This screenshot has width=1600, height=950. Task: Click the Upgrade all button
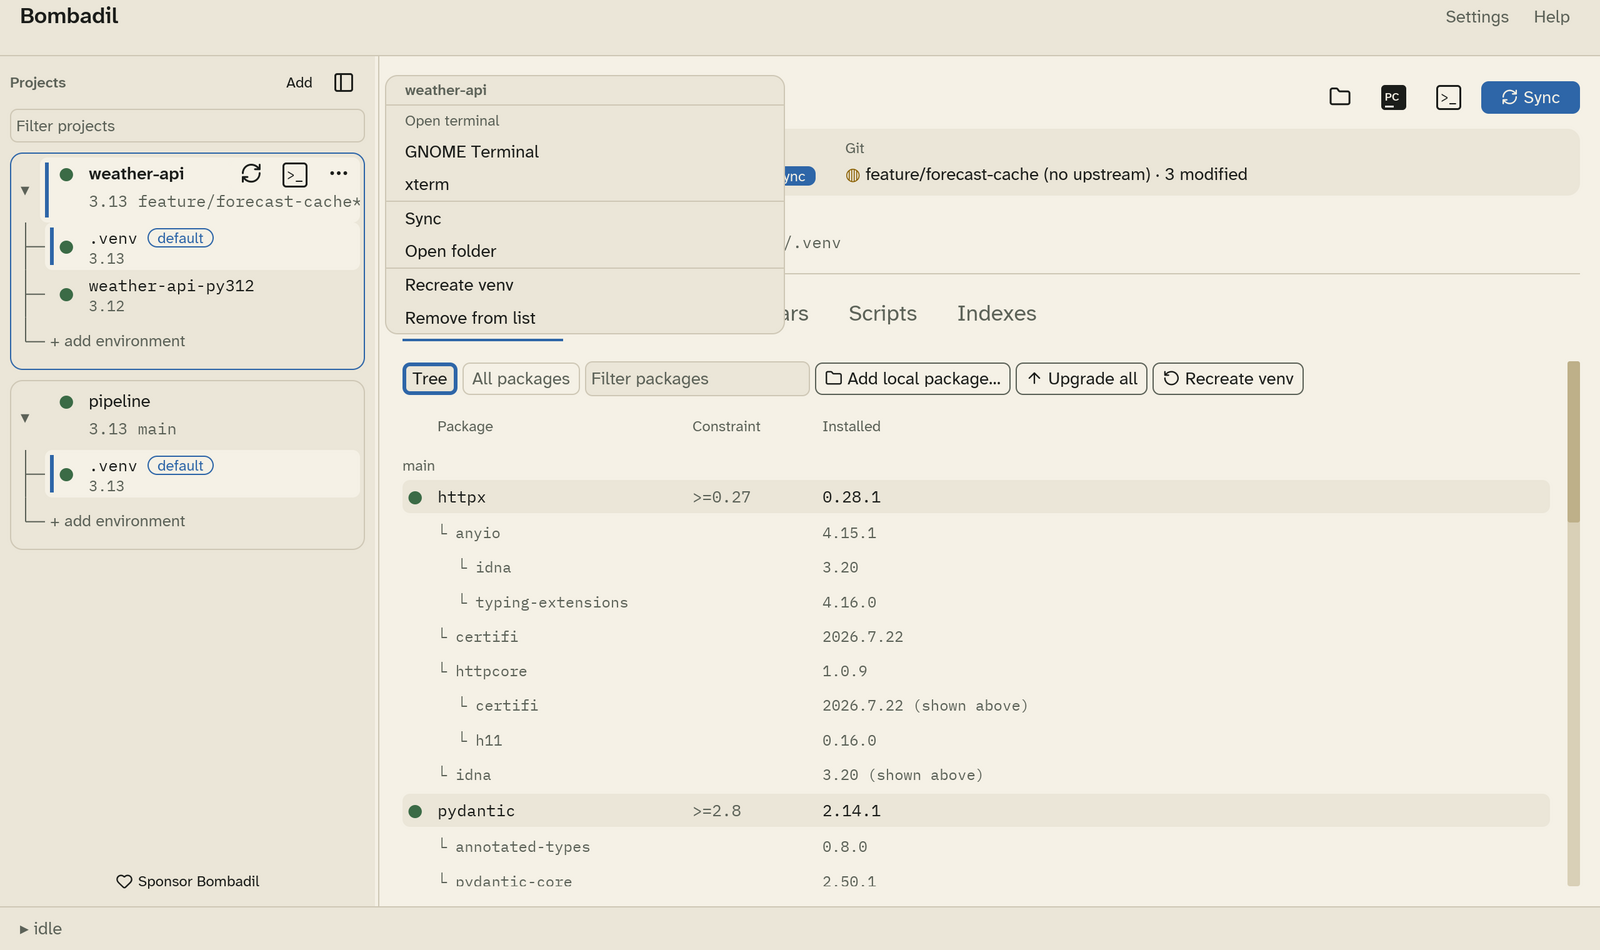[1082, 379]
